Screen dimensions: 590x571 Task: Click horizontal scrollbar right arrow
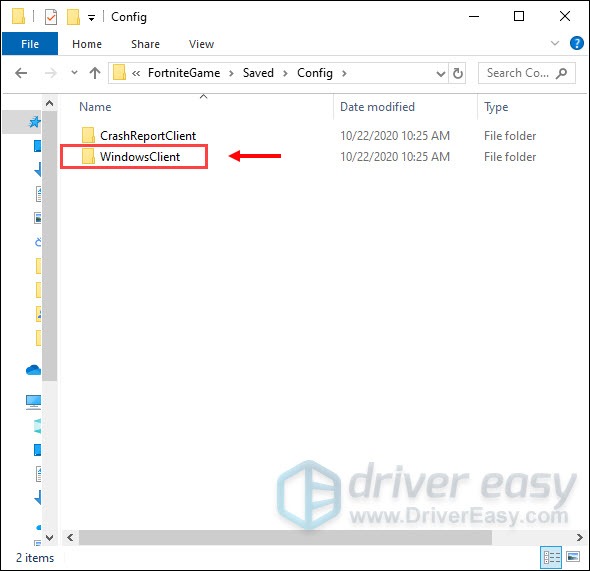579,538
